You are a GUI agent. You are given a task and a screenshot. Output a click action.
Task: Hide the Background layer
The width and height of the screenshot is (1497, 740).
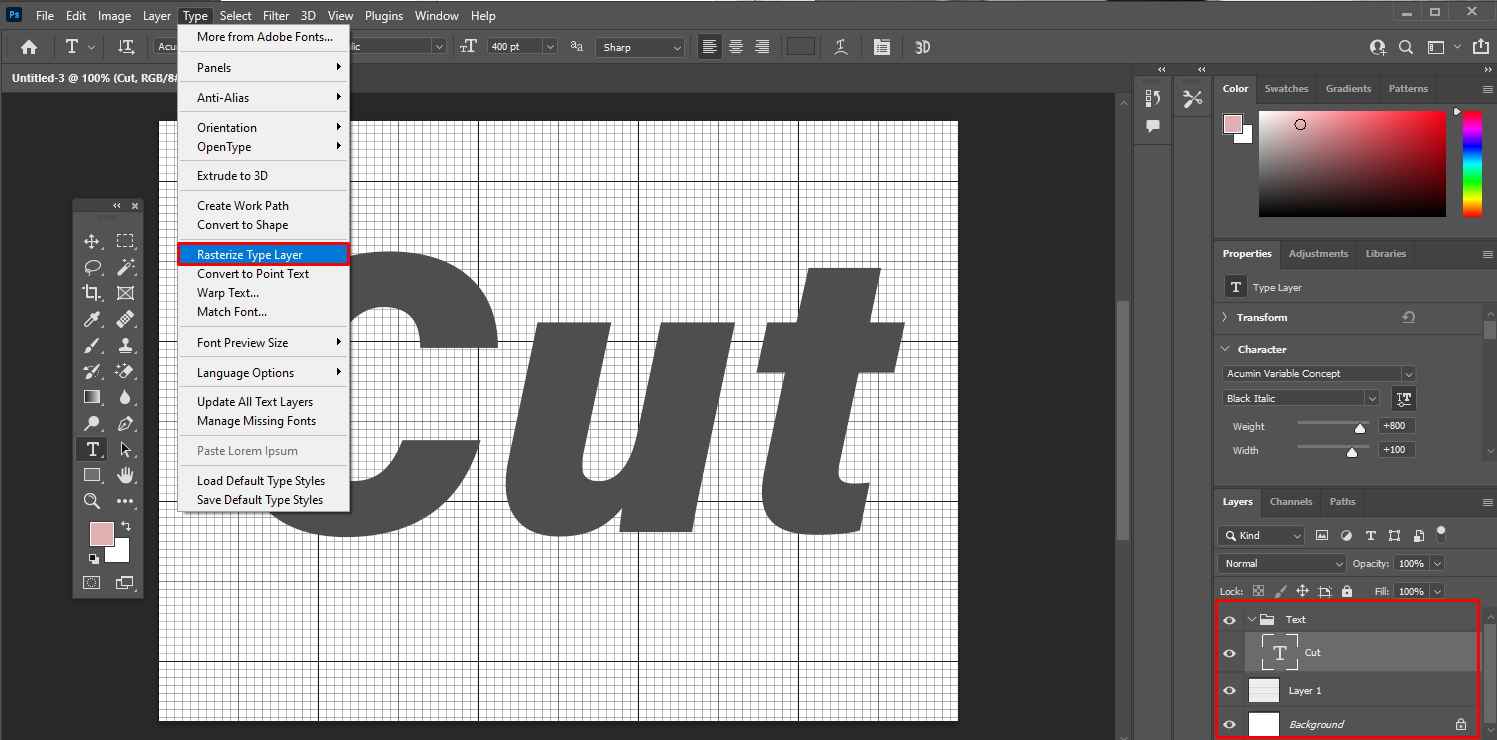1229,724
